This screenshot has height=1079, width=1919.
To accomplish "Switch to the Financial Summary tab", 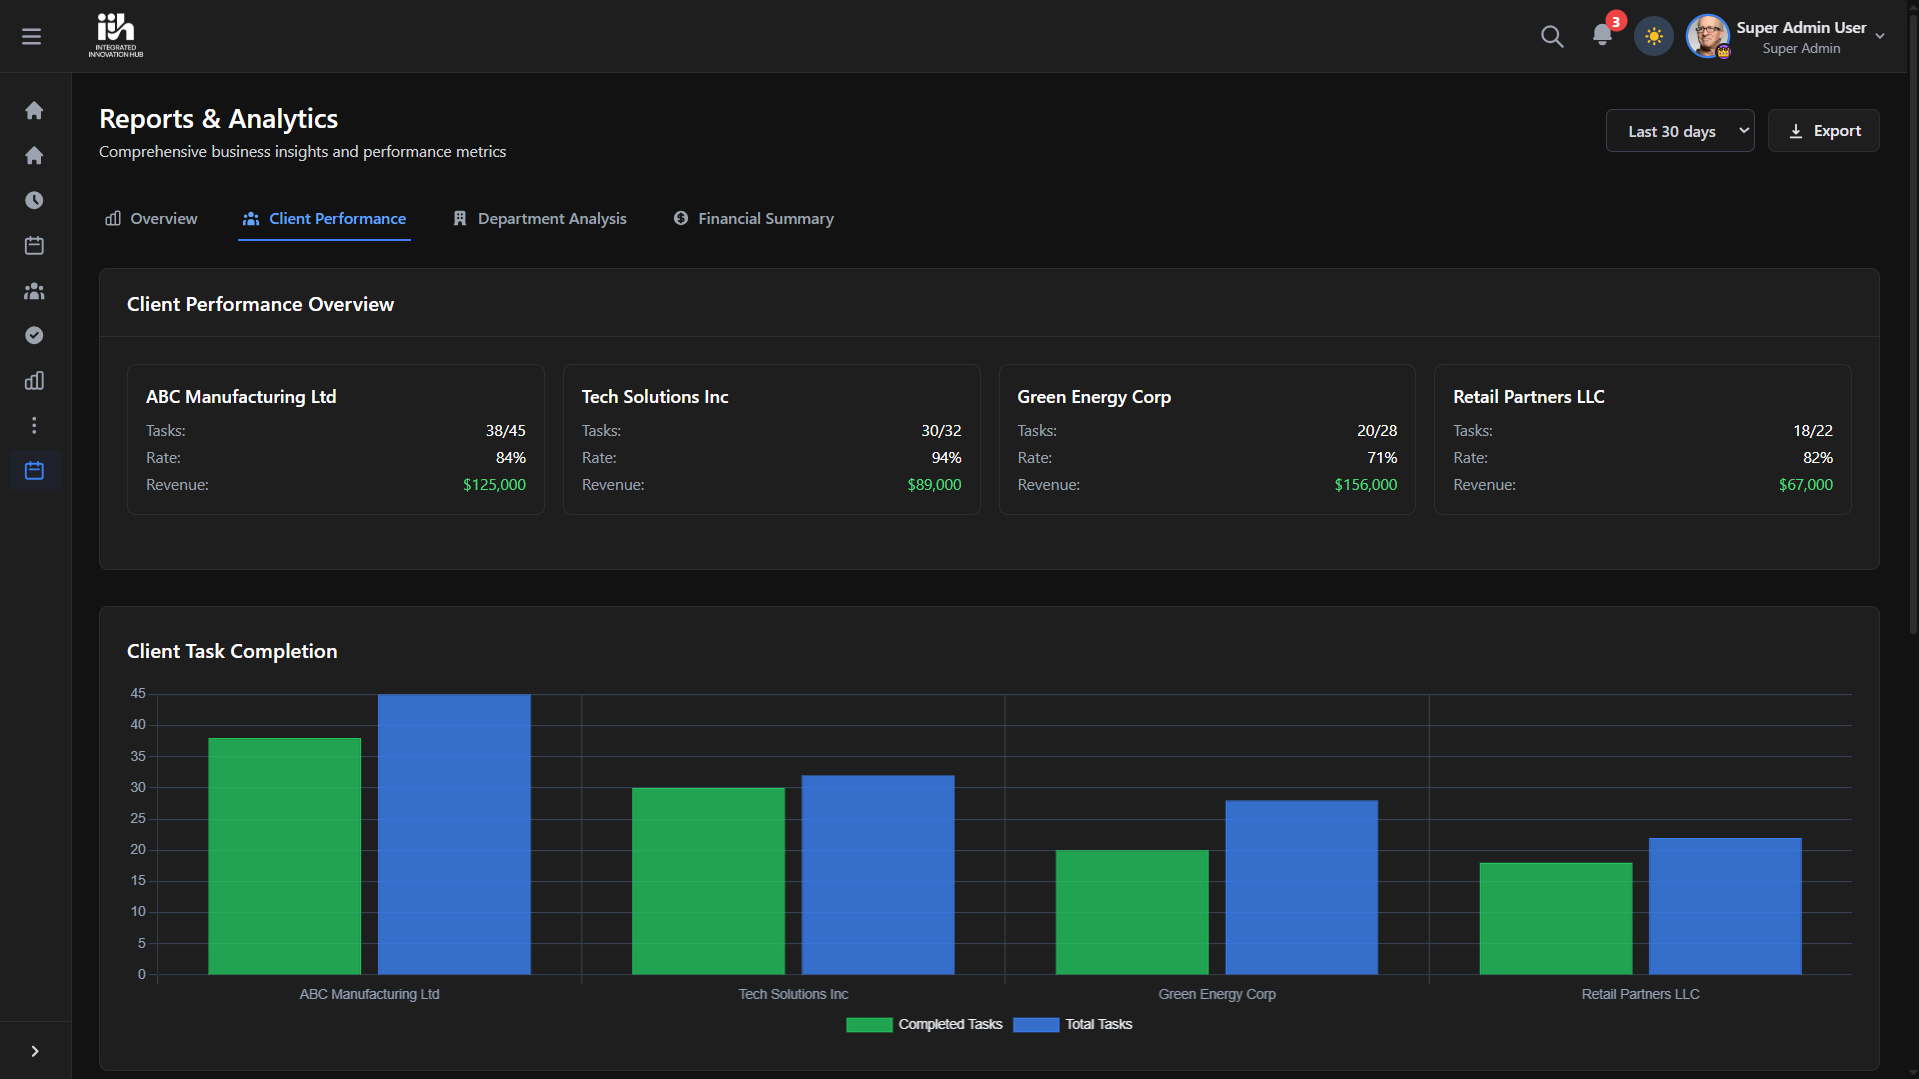I will tap(753, 219).
